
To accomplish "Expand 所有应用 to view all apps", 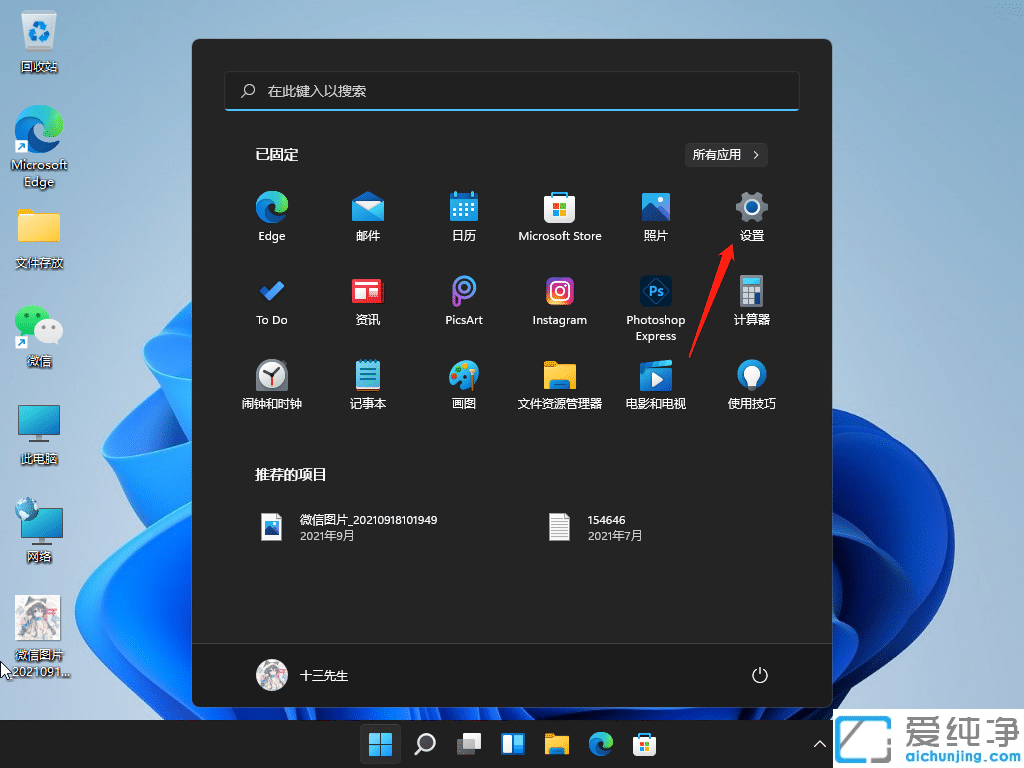I will click(x=726, y=155).
